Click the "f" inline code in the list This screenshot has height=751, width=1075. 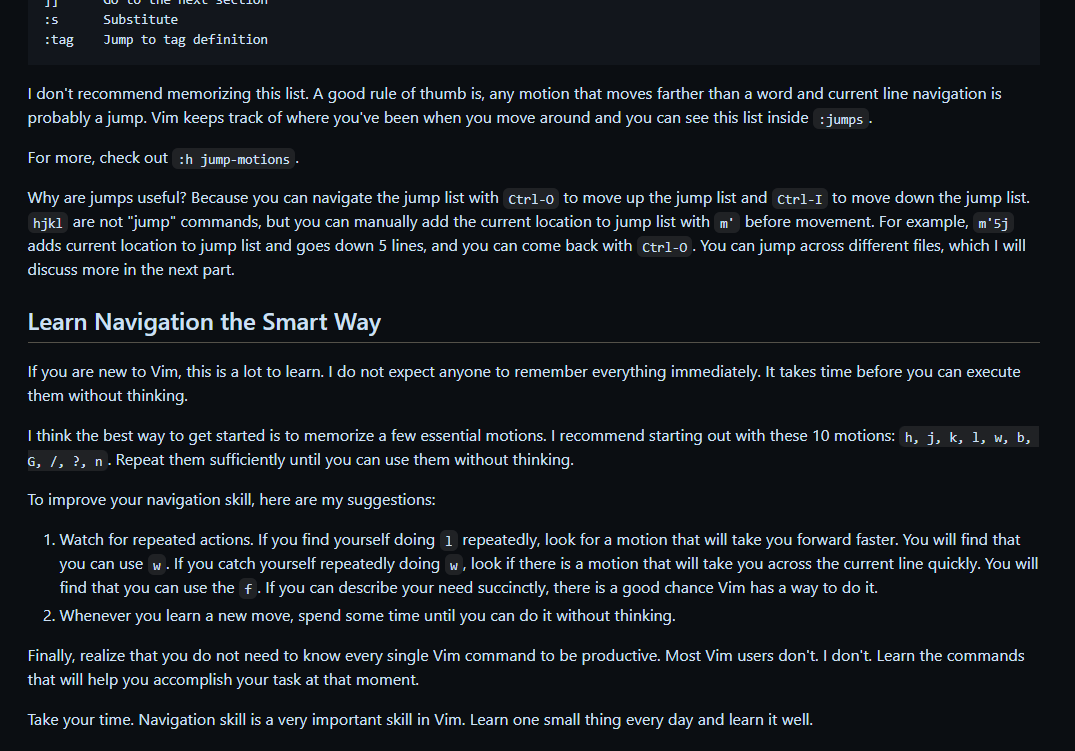pos(248,588)
